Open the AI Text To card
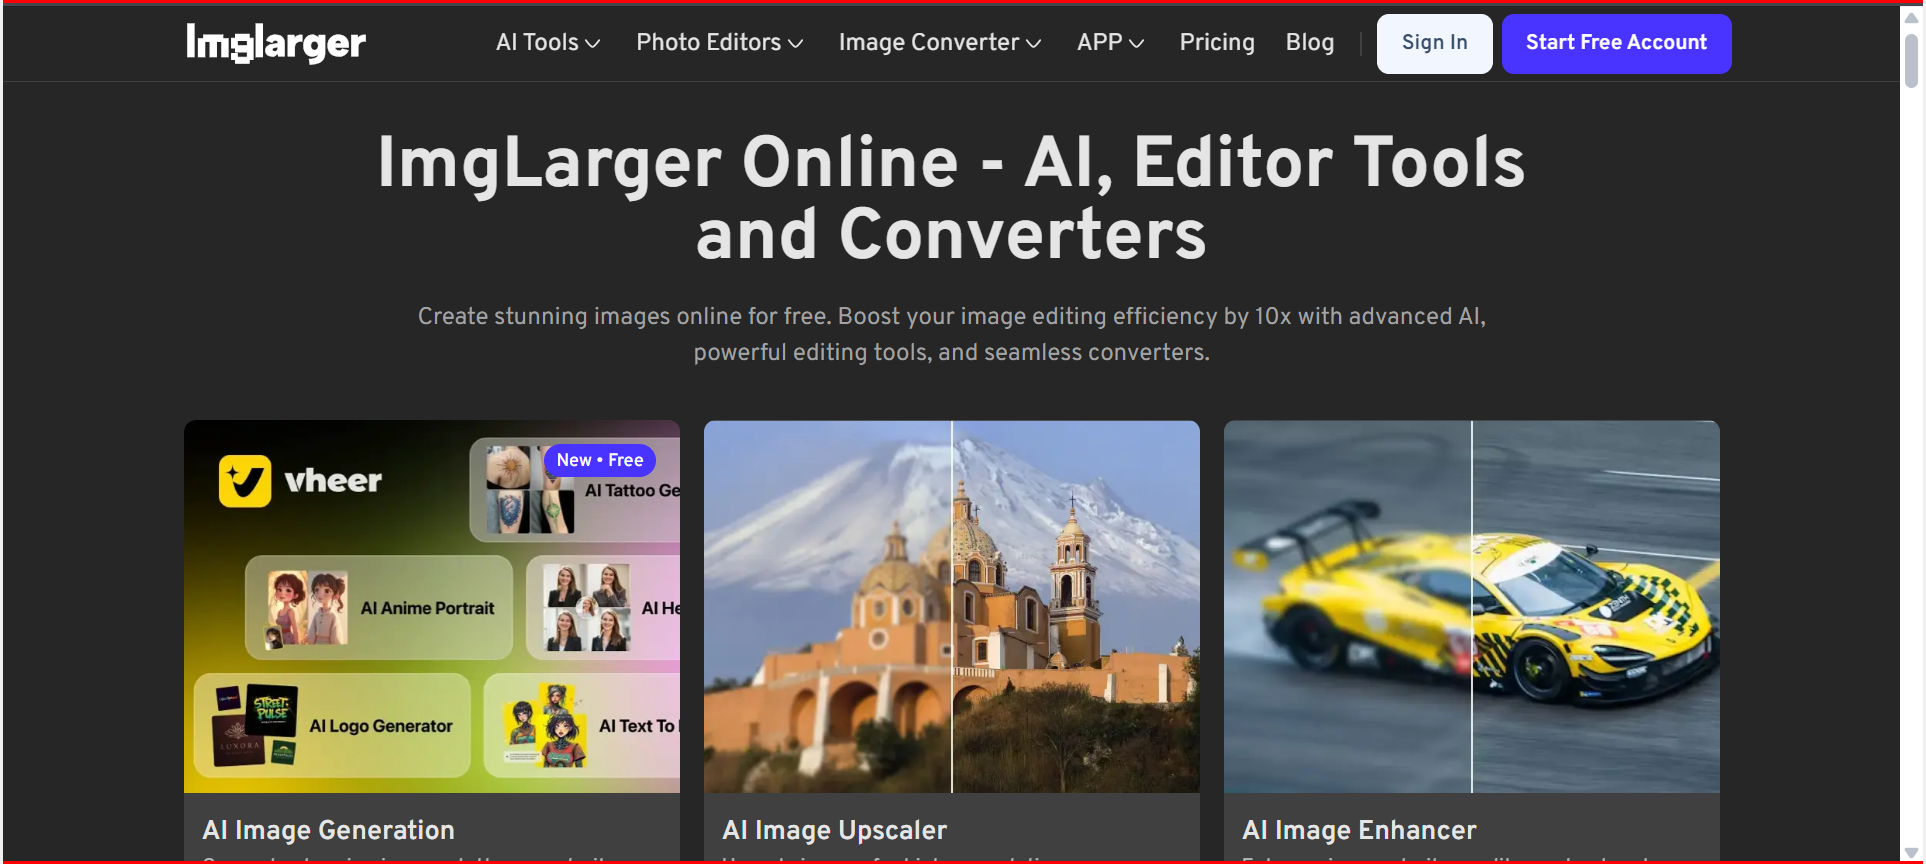The image size is (1926, 864). (x=582, y=725)
